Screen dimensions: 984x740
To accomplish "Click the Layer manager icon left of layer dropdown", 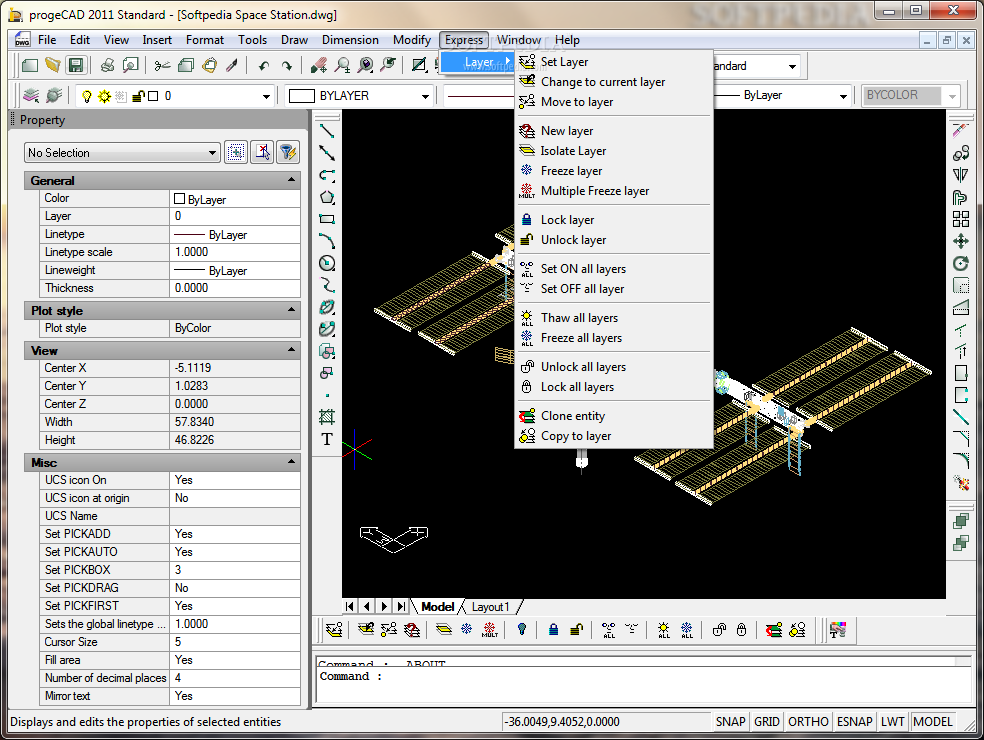I will (x=31, y=96).
